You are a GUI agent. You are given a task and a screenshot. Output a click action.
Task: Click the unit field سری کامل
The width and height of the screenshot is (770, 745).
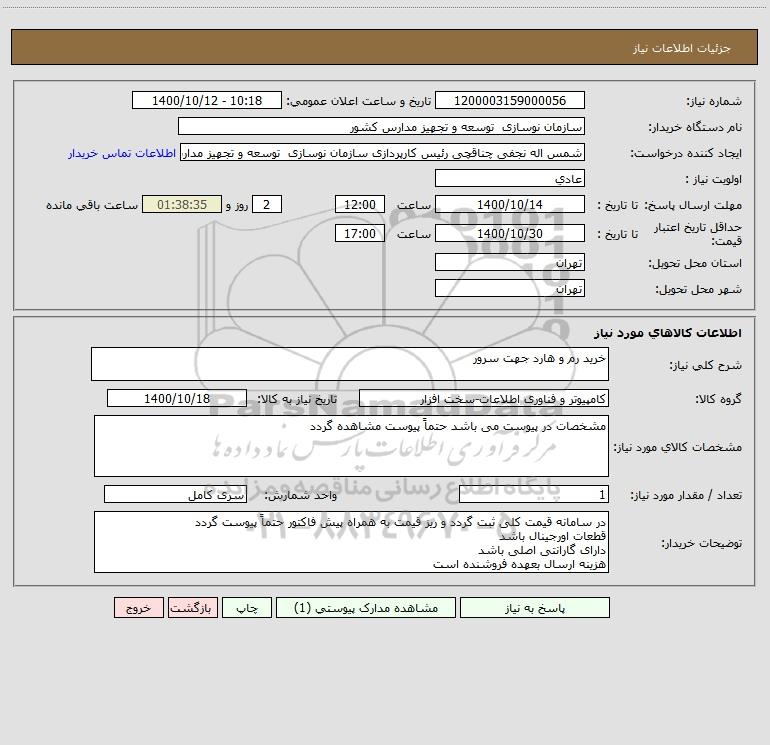[175, 494]
